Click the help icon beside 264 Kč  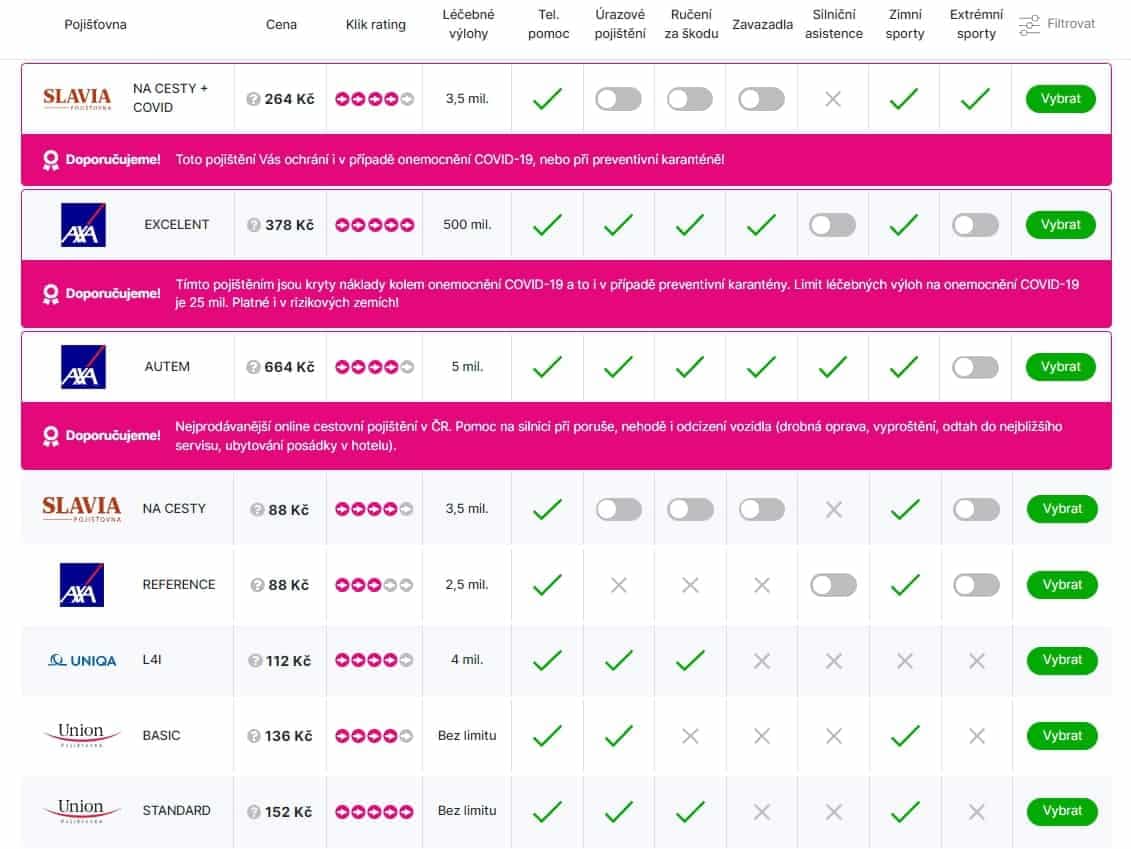coord(253,99)
